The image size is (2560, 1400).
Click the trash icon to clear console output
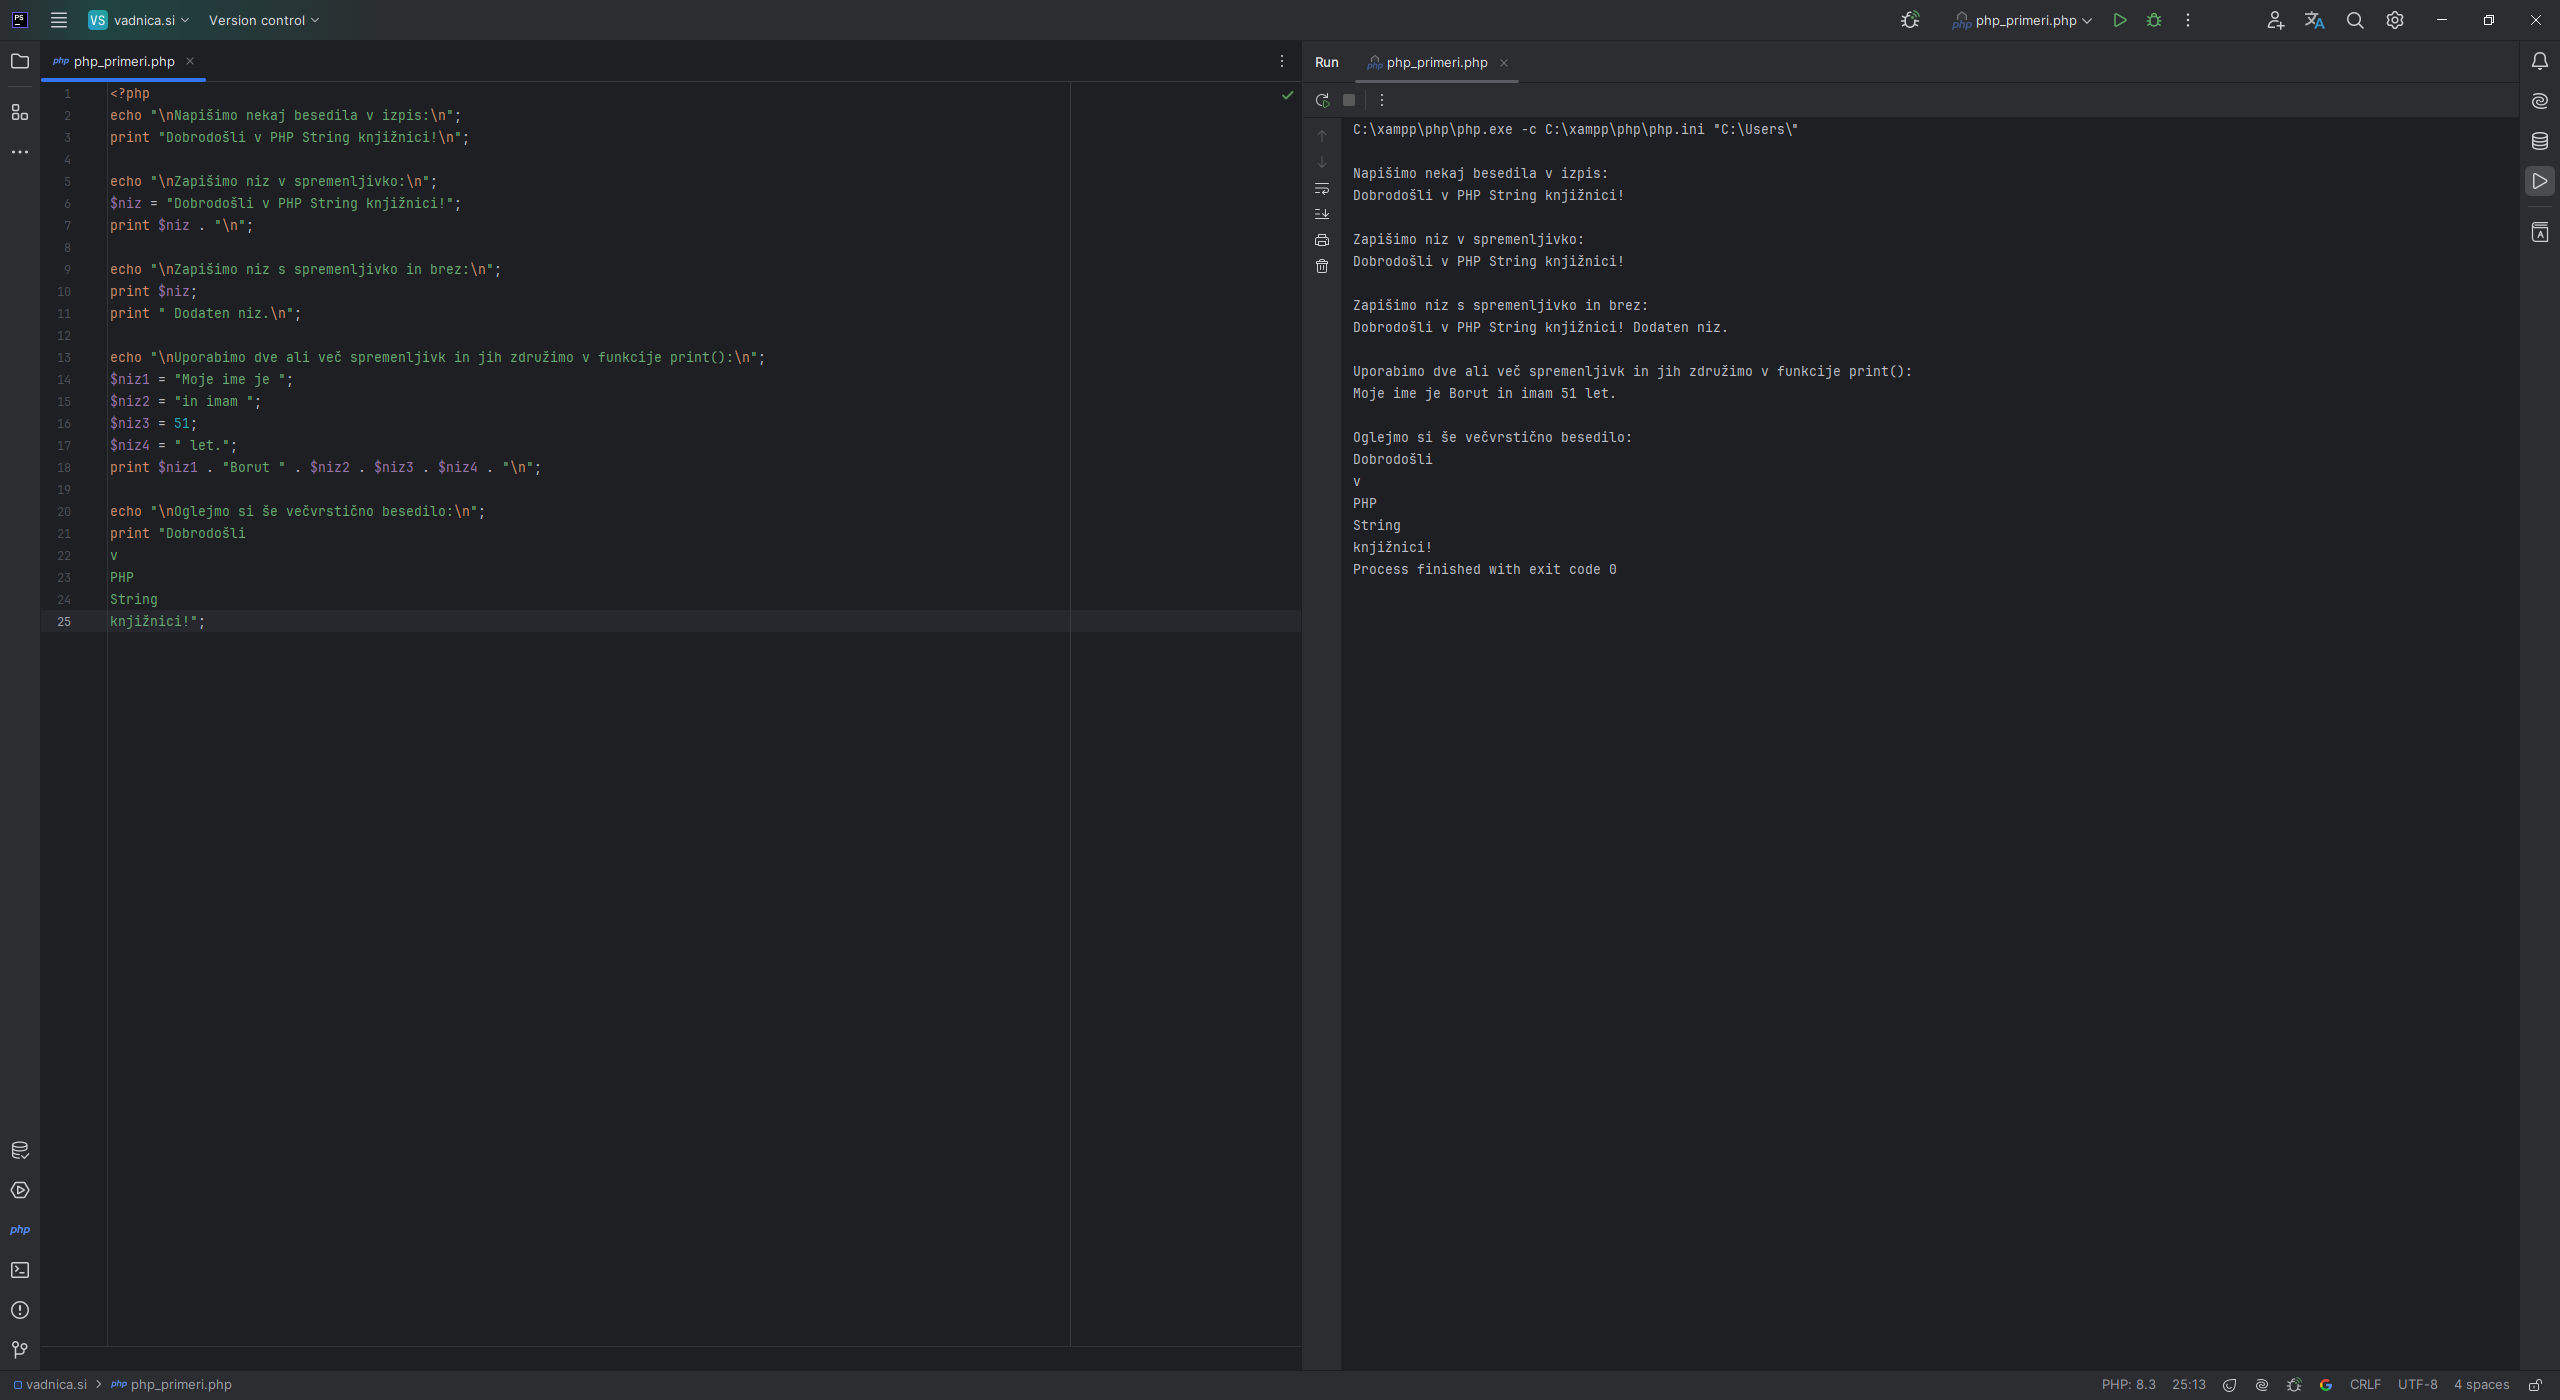tap(1322, 266)
